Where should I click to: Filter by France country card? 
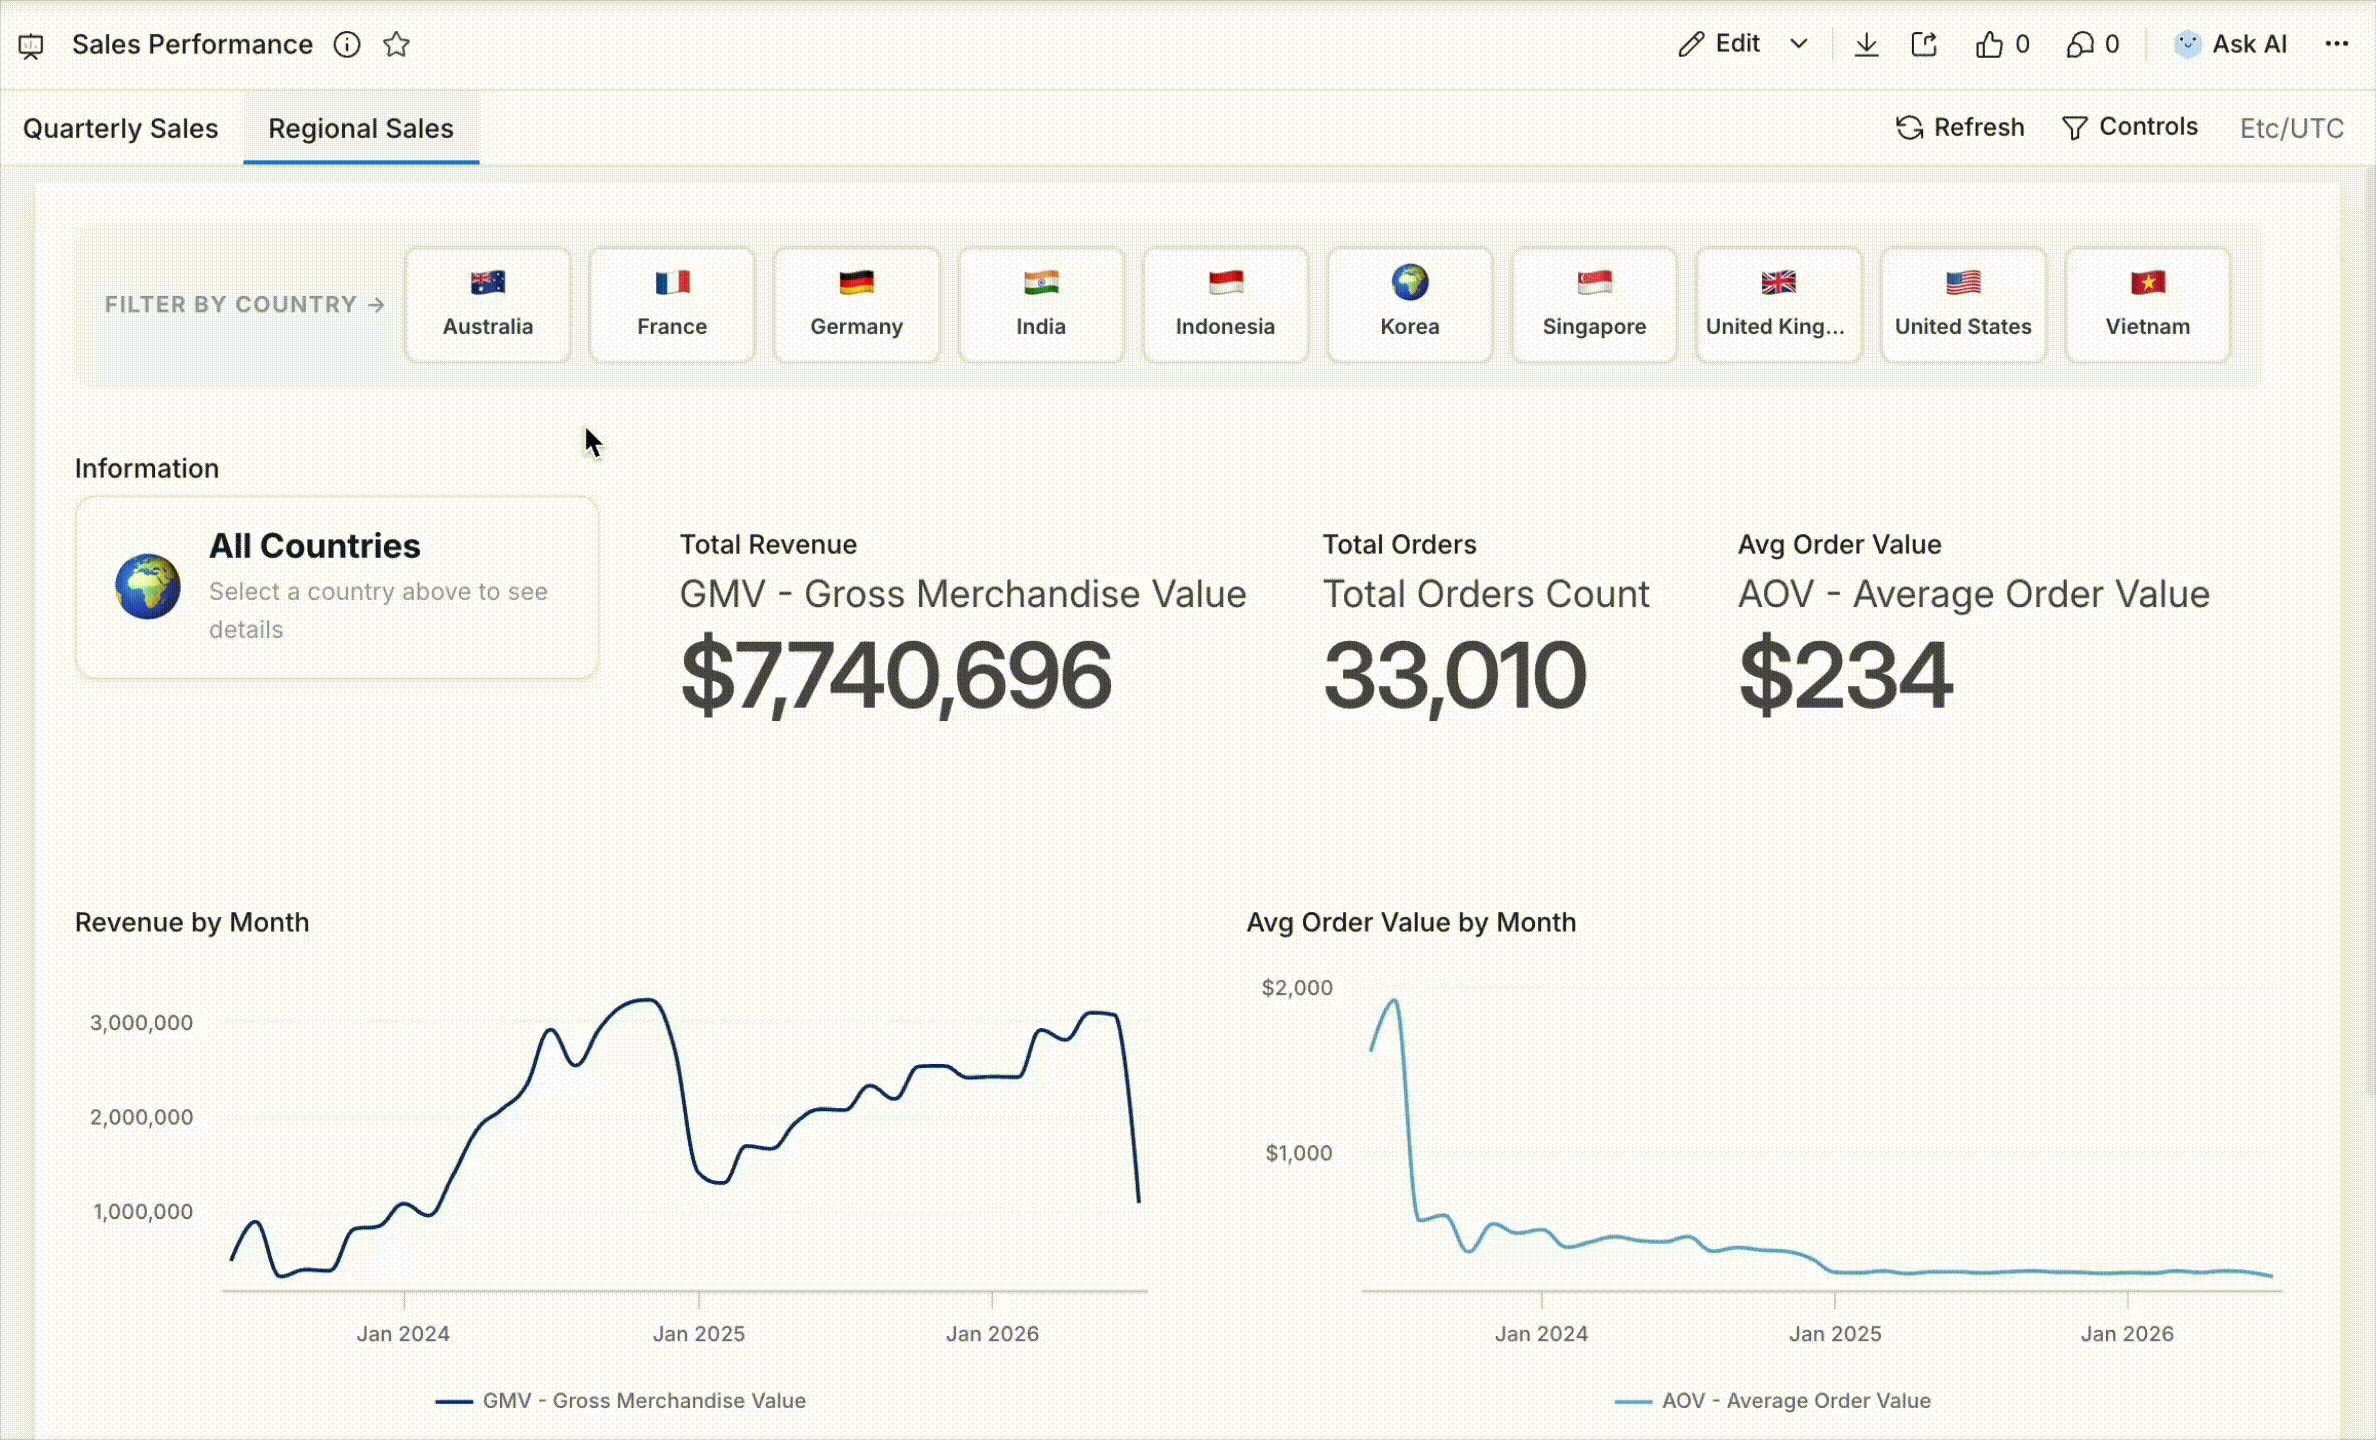pos(672,305)
